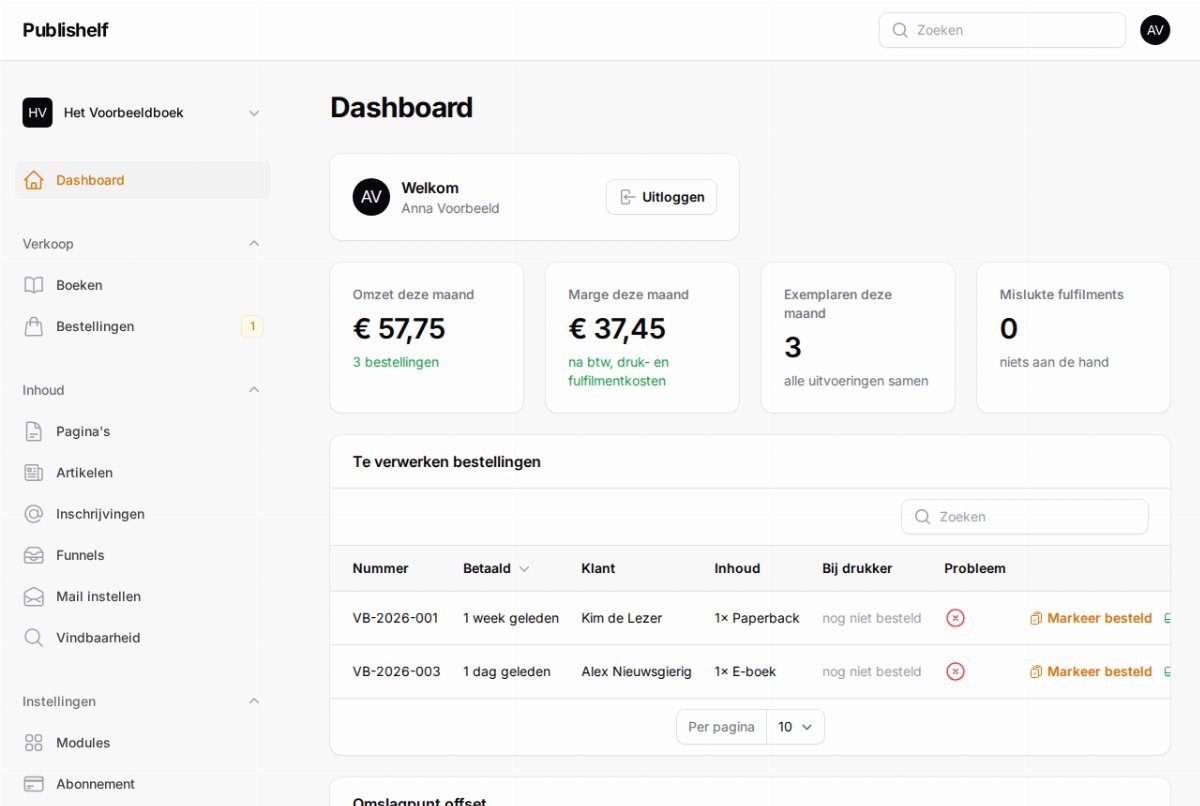Click the Inhoud column header
The image size is (1200, 806).
737,568
